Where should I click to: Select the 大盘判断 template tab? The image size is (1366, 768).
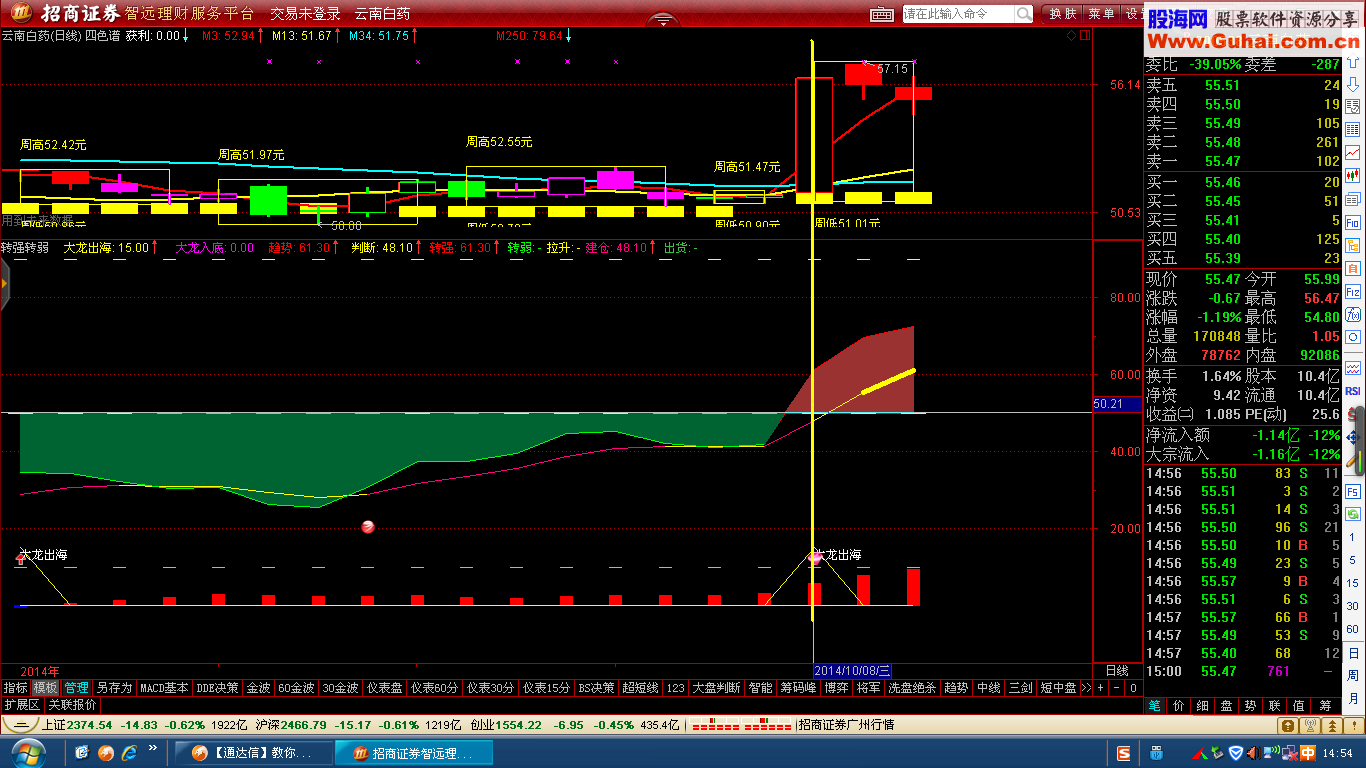point(717,688)
